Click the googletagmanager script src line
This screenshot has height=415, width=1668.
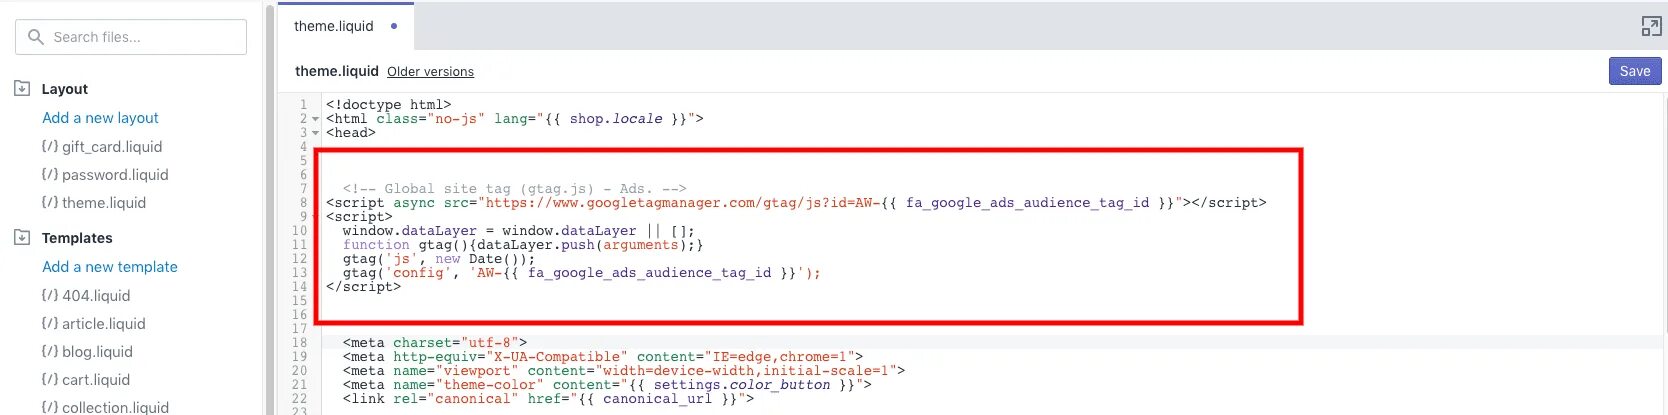(x=796, y=203)
